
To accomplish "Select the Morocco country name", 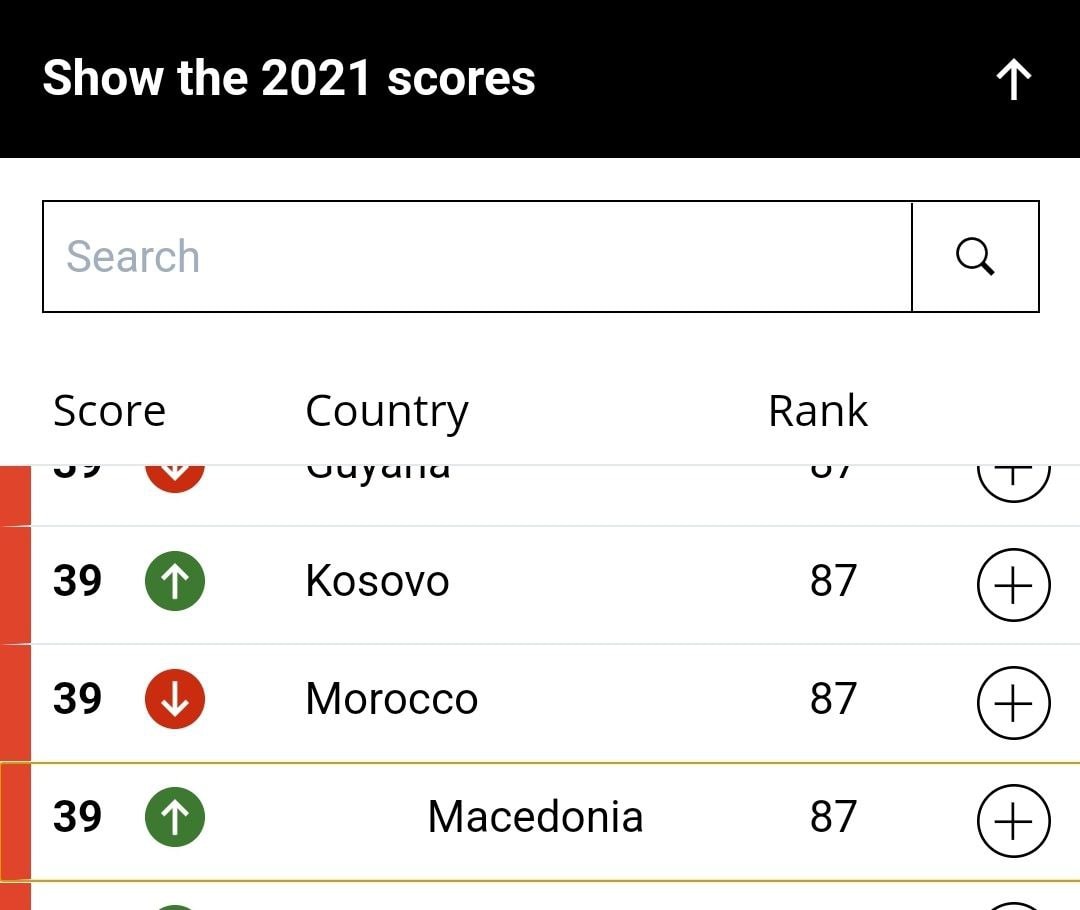I will [391, 699].
